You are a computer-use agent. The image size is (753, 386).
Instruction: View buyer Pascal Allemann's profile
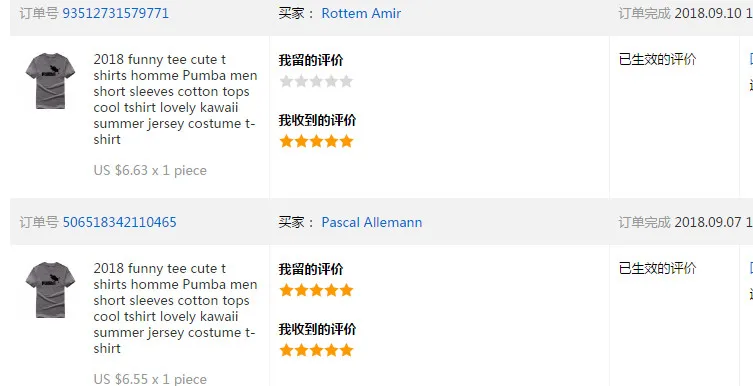(372, 222)
